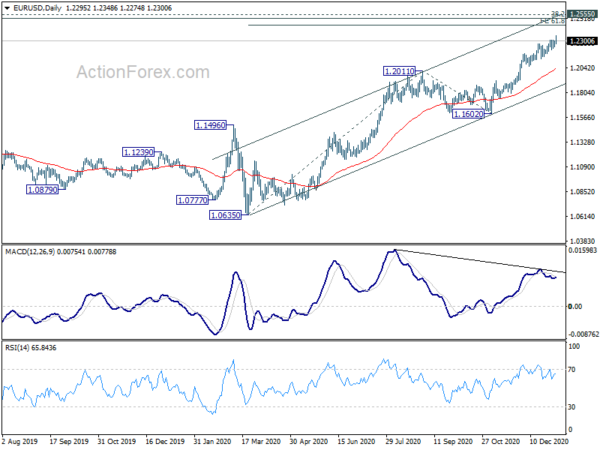This screenshot has width=600, height=450.
Task: Click the 1.06350 low price label
Action: point(226,215)
